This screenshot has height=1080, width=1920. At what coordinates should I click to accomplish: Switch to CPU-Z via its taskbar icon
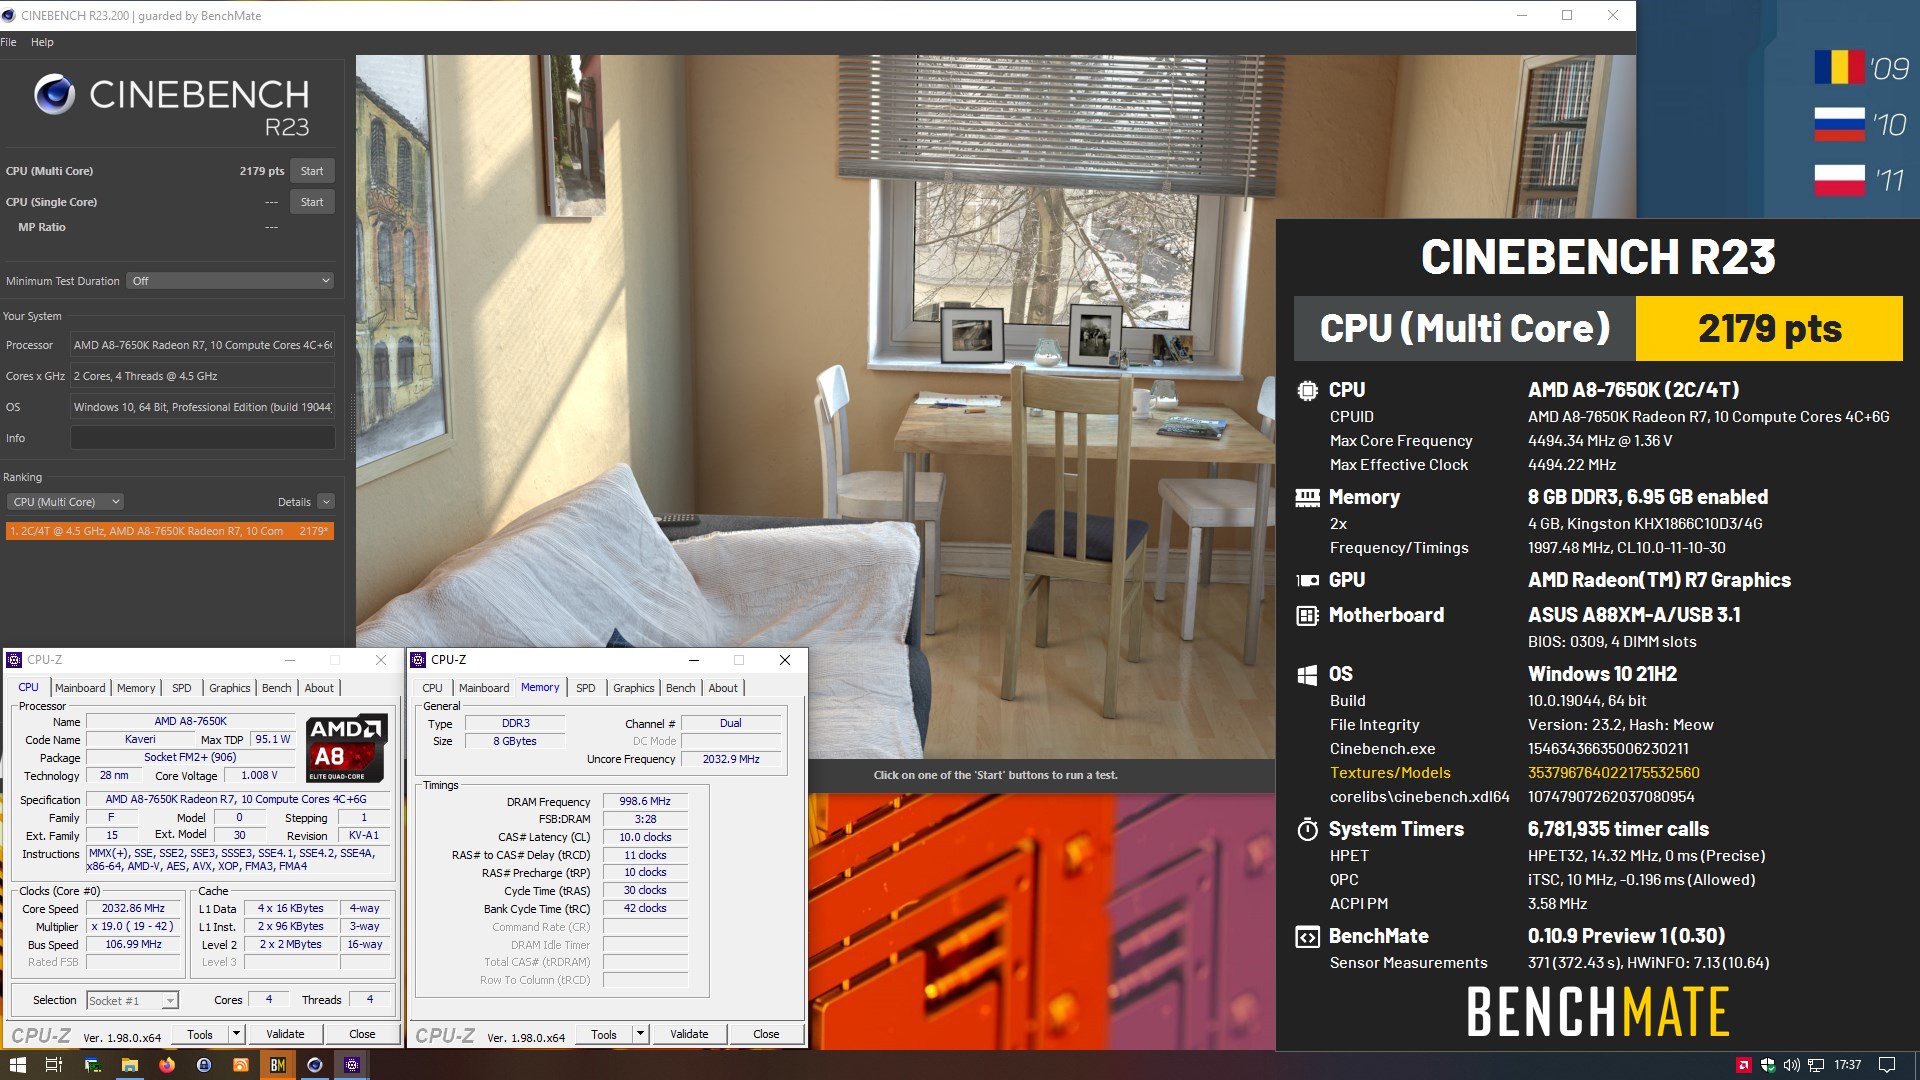tap(352, 1065)
